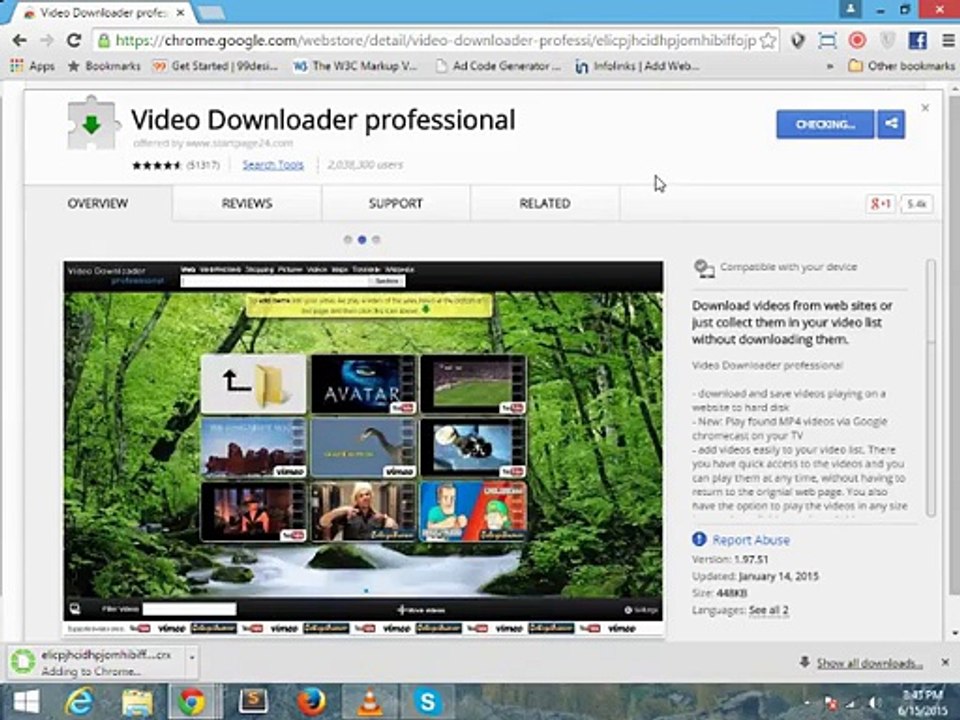Open Infolinks Add Web bookmark
The height and width of the screenshot is (720, 960).
click(x=637, y=66)
